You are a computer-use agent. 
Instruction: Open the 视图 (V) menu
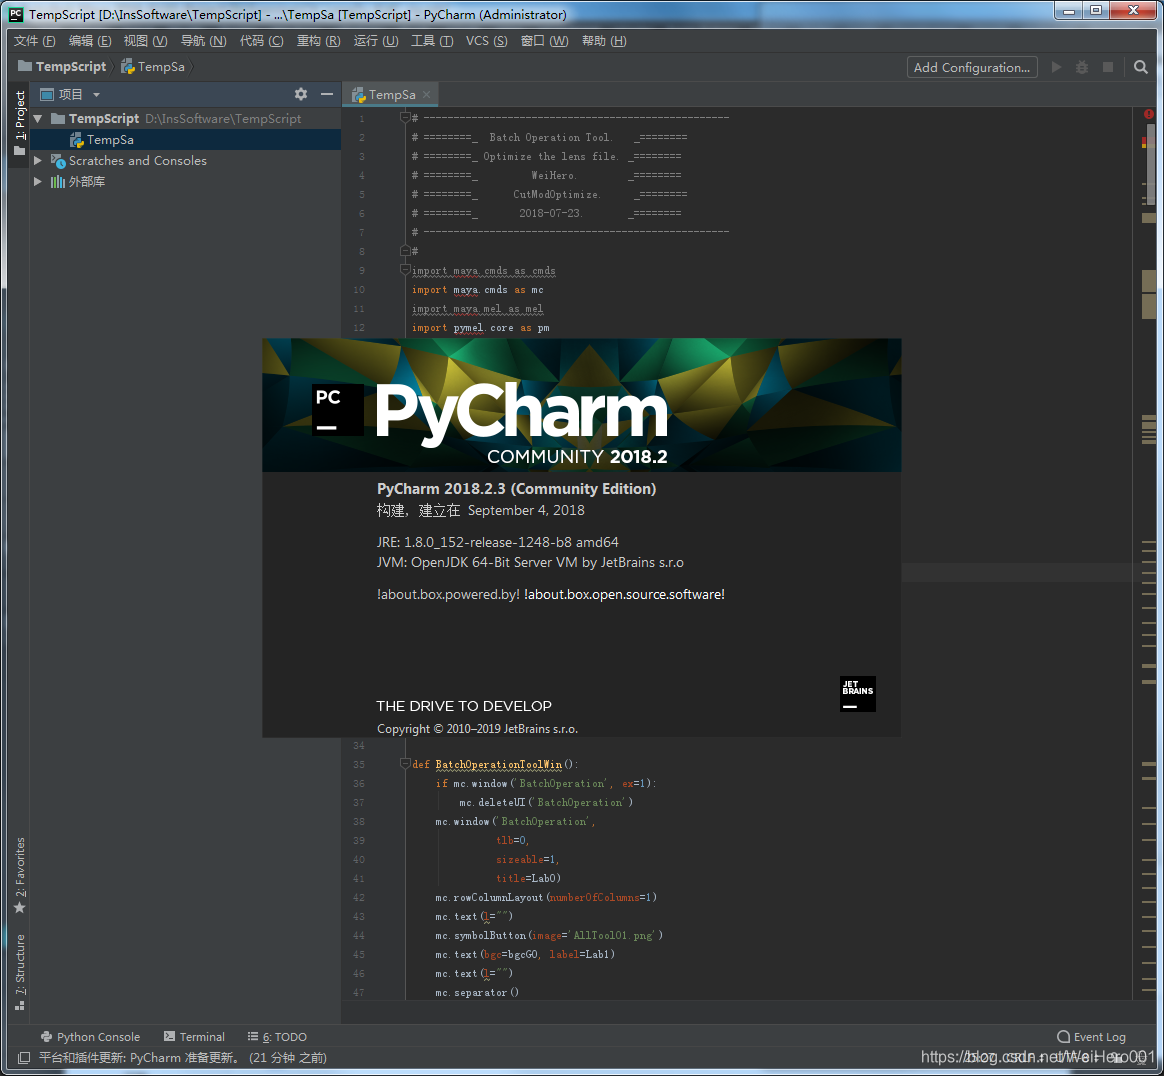[146, 41]
